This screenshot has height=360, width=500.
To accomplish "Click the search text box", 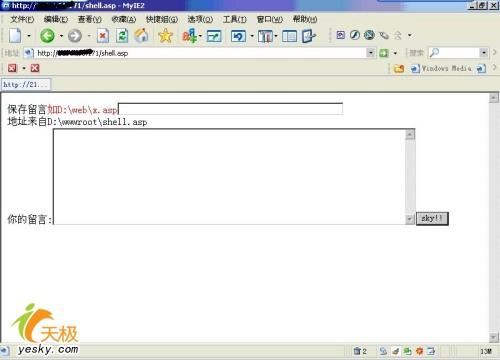I will coord(459,53).
